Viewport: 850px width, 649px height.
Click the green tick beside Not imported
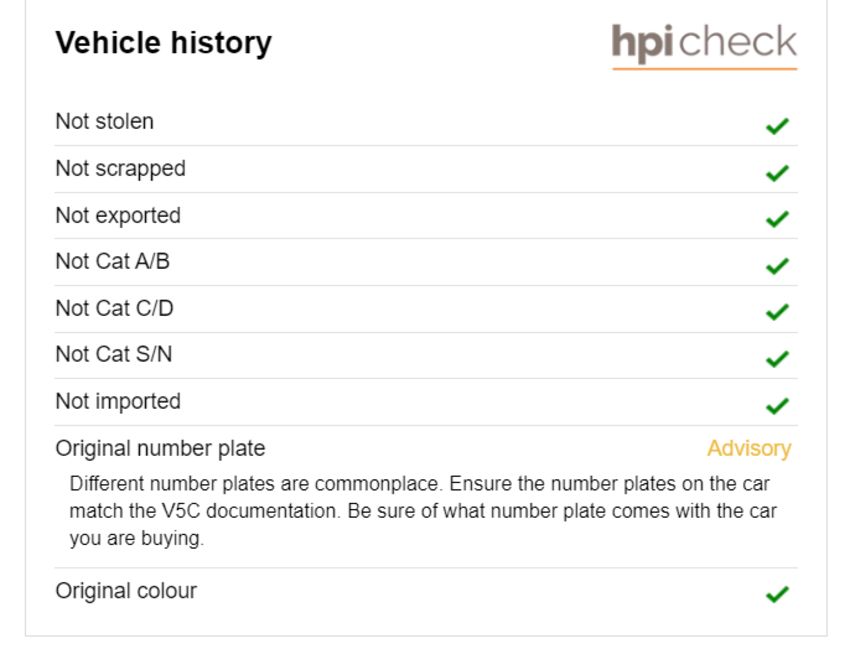[777, 406]
